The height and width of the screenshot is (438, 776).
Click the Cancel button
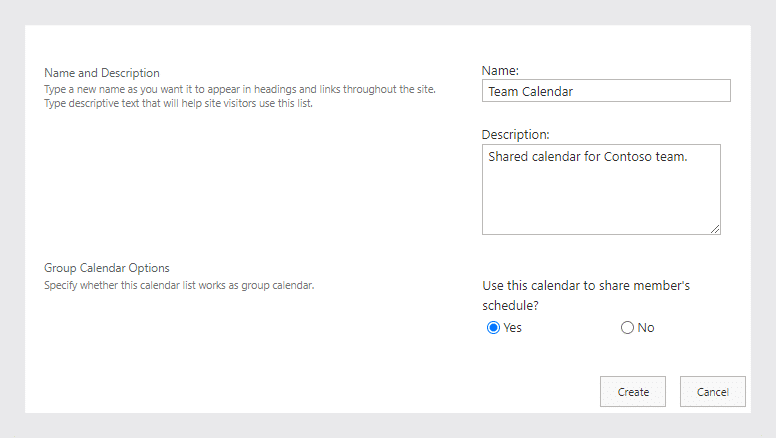tap(712, 391)
